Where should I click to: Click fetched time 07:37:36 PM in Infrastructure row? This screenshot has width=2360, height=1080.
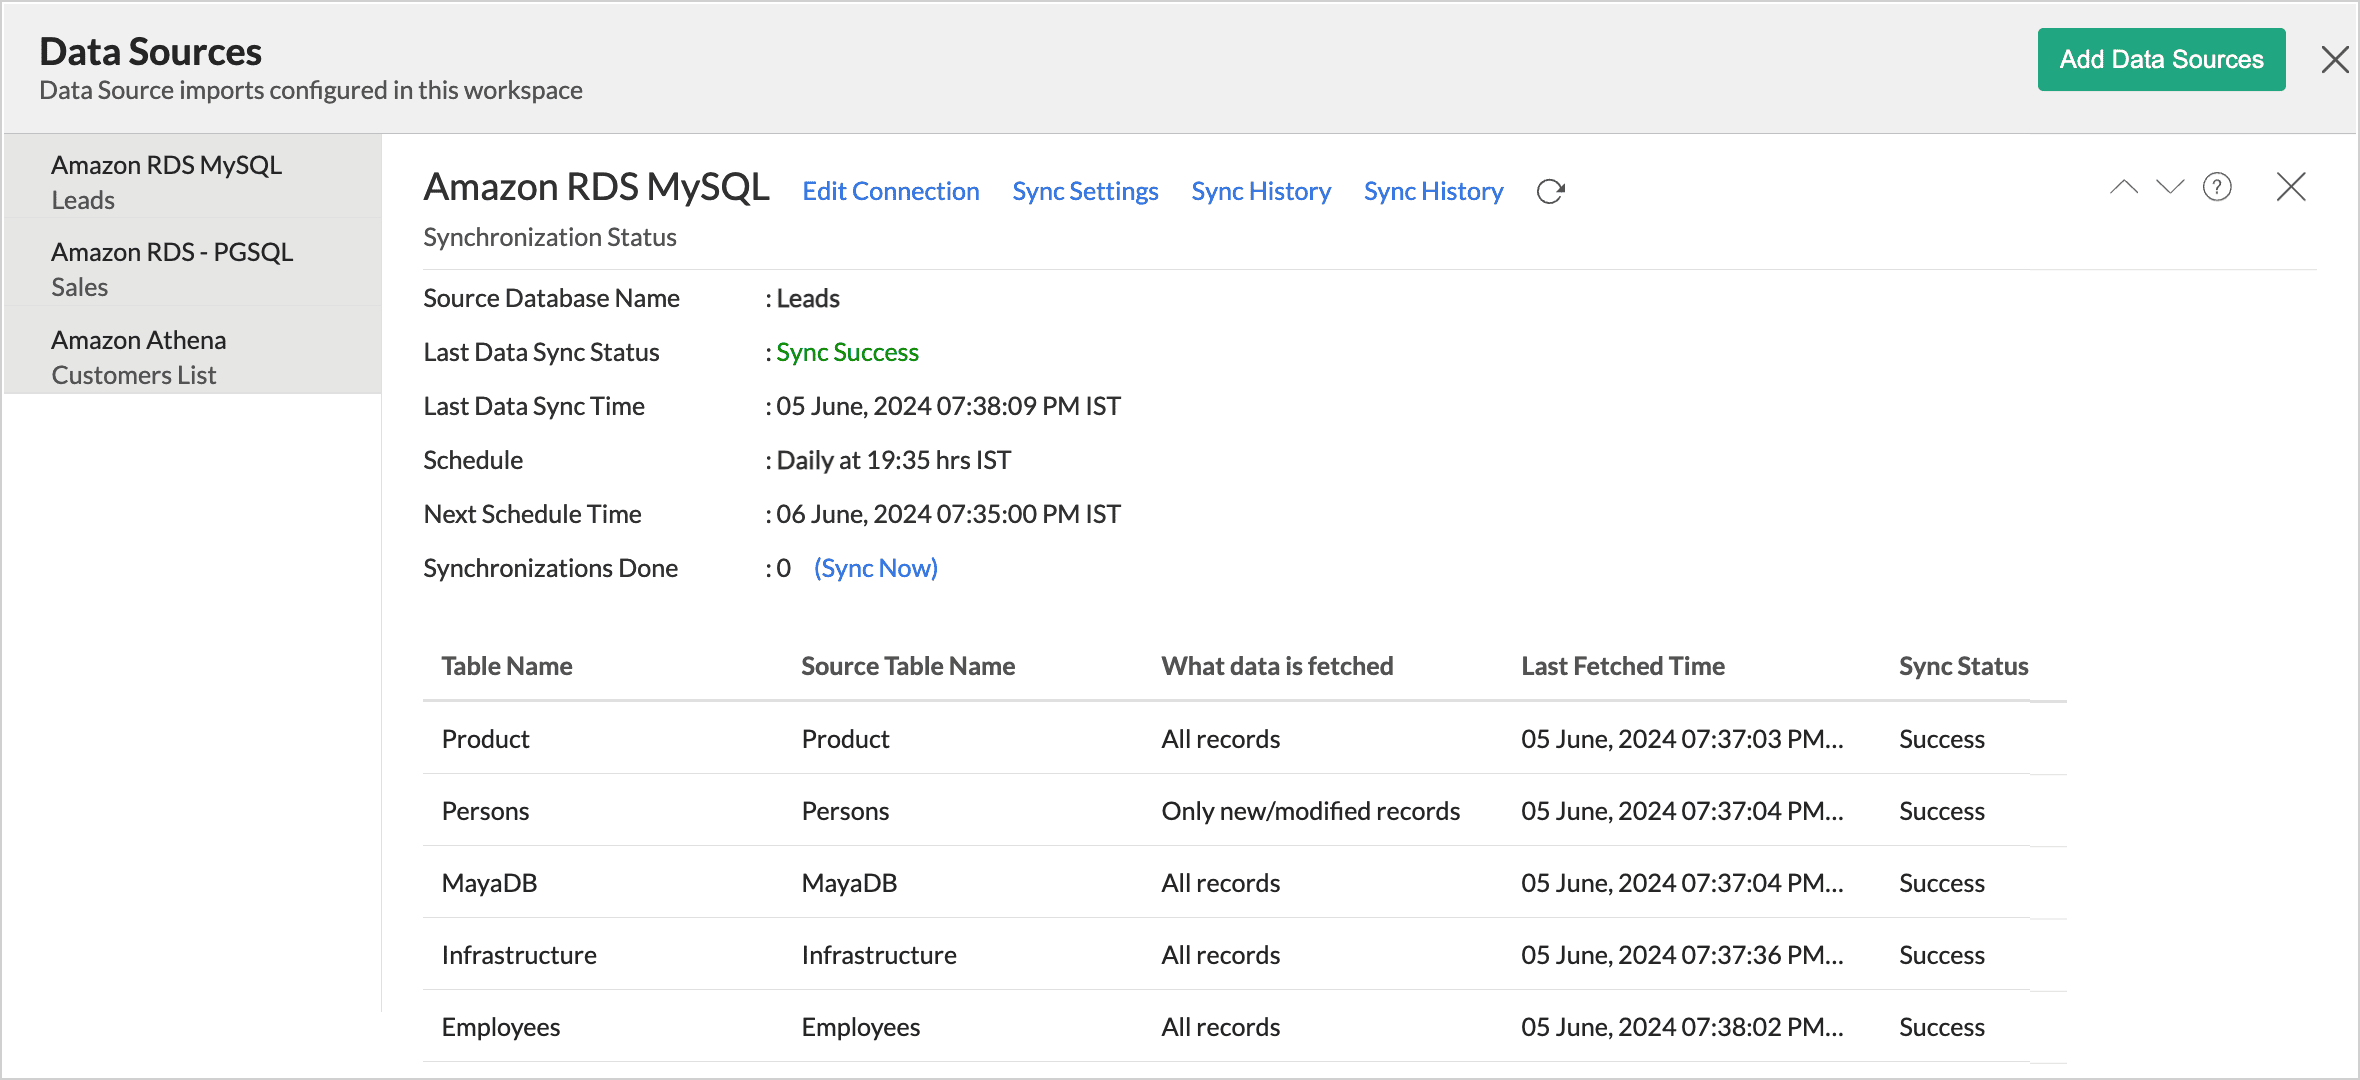coord(1682,955)
